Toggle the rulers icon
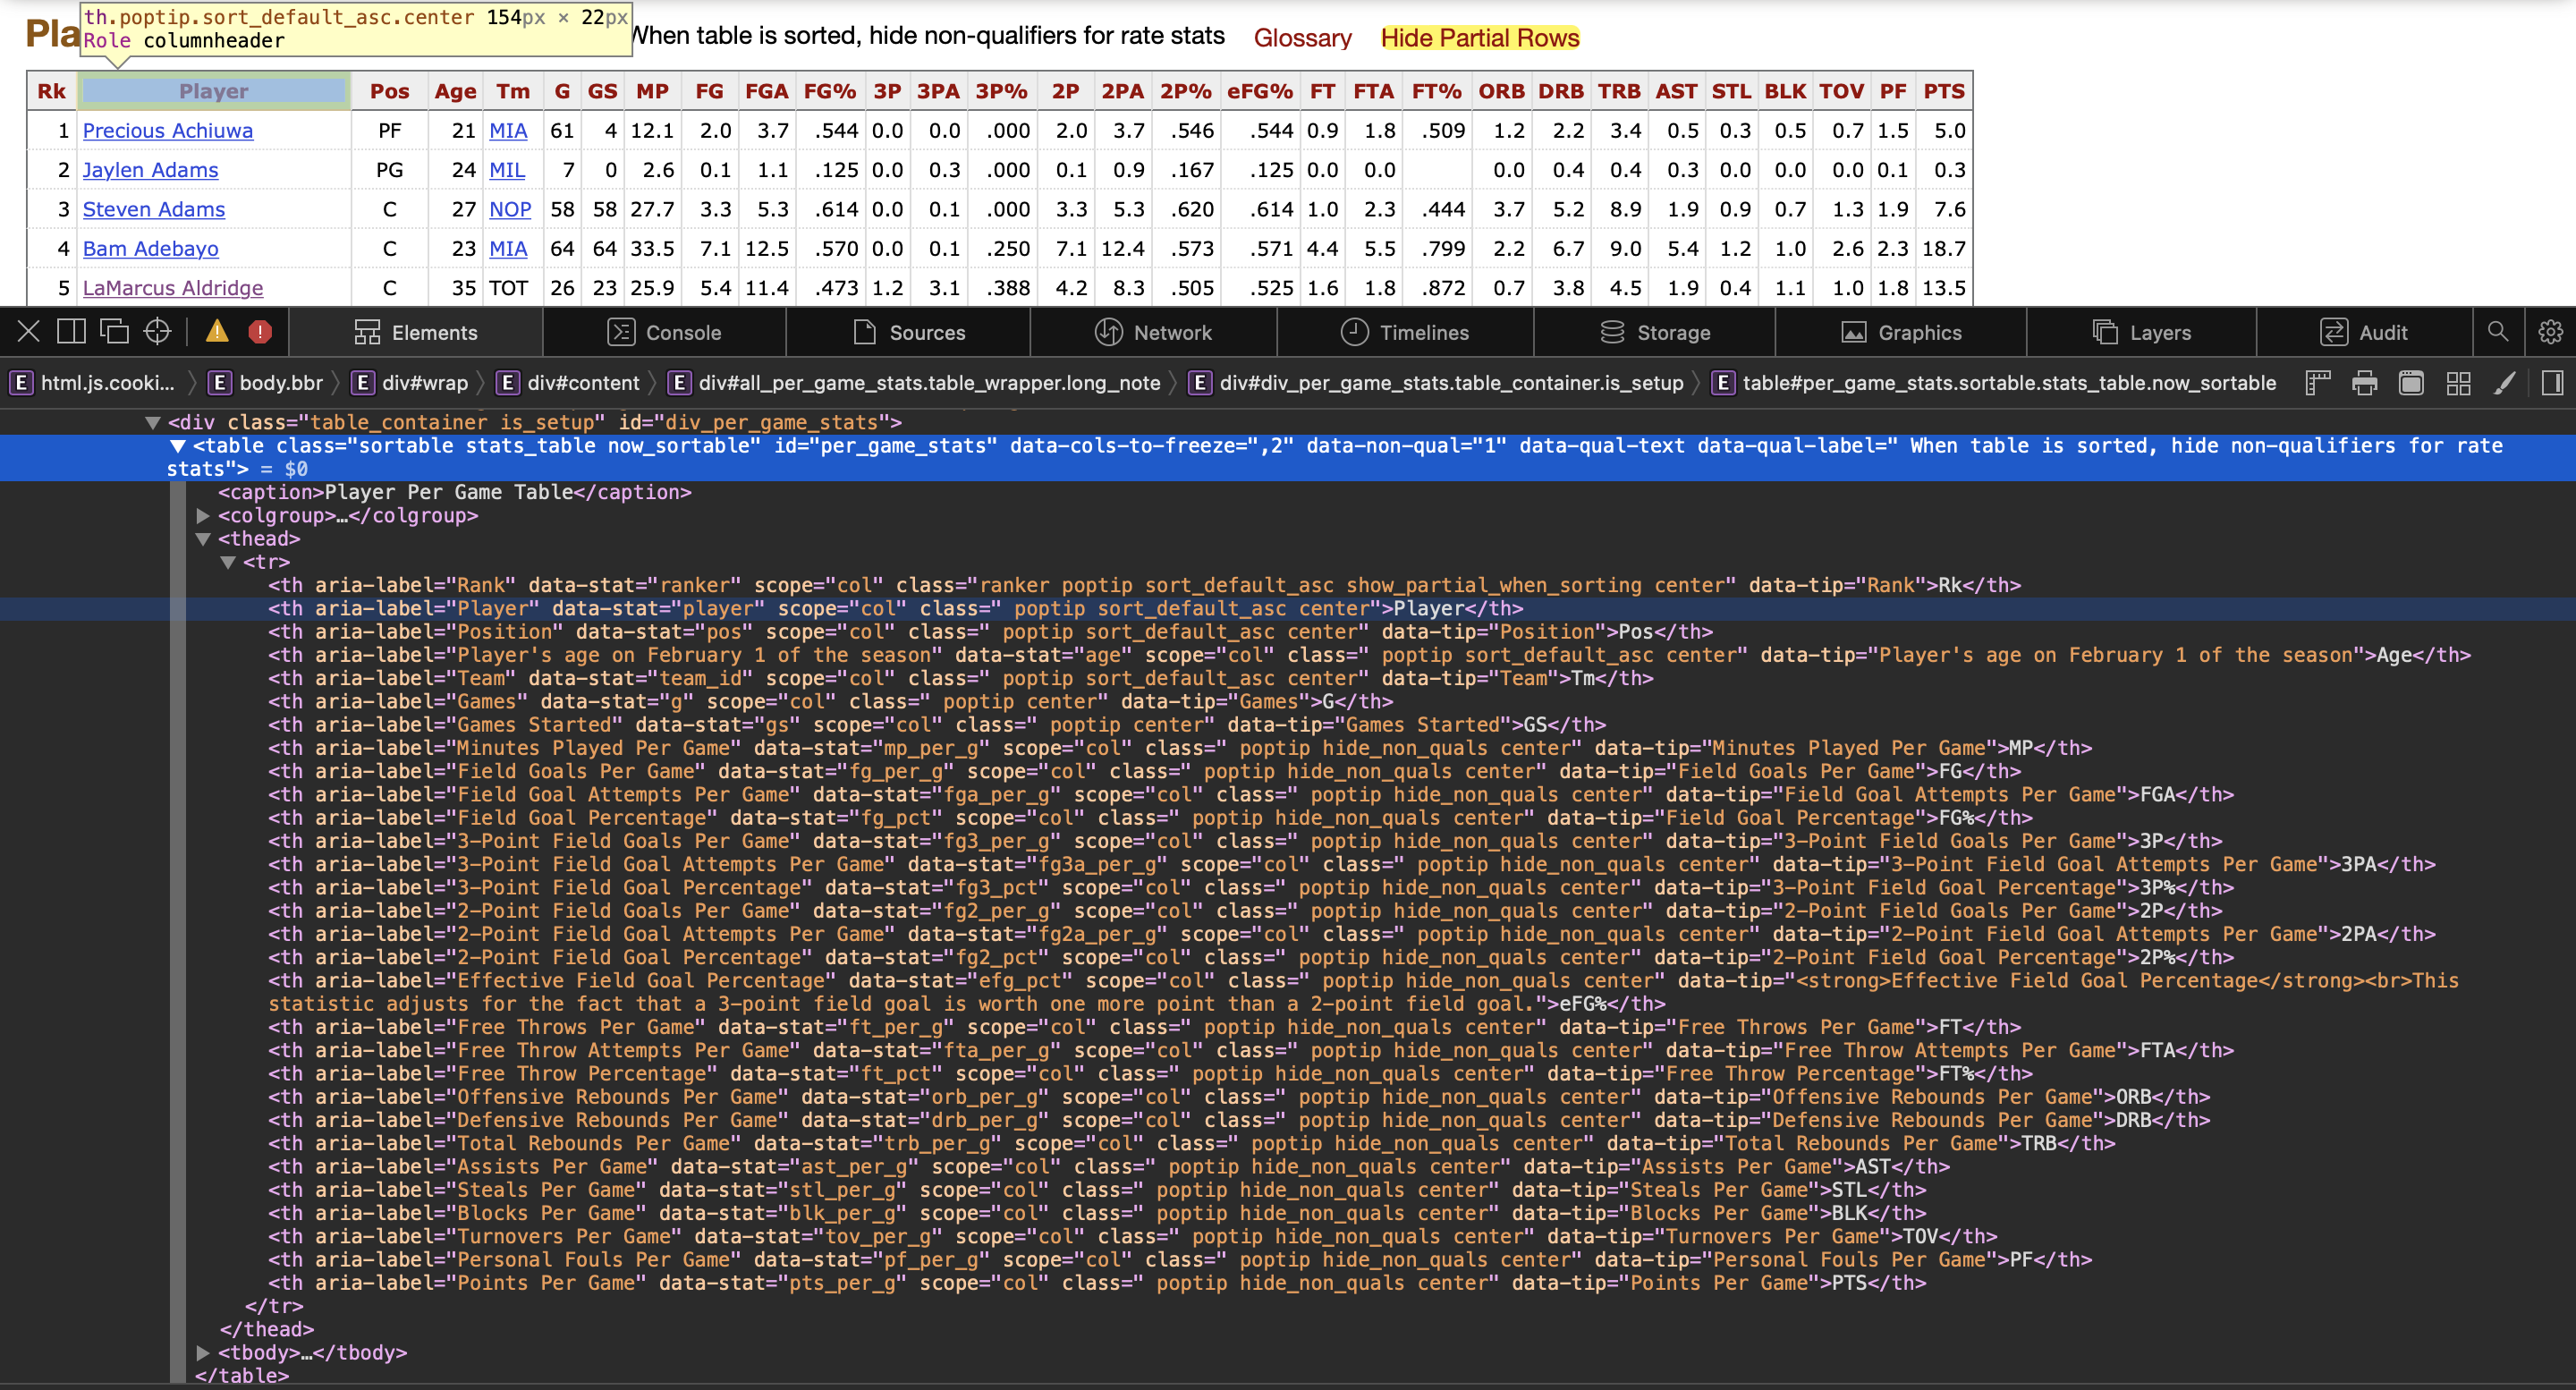The width and height of the screenshot is (2576, 1390). coord(2317,383)
